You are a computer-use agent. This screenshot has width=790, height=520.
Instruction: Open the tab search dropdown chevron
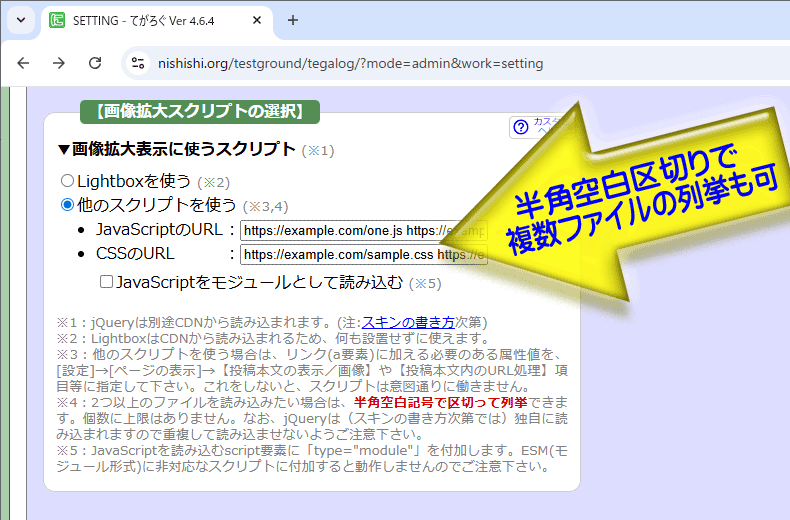[20, 20]
